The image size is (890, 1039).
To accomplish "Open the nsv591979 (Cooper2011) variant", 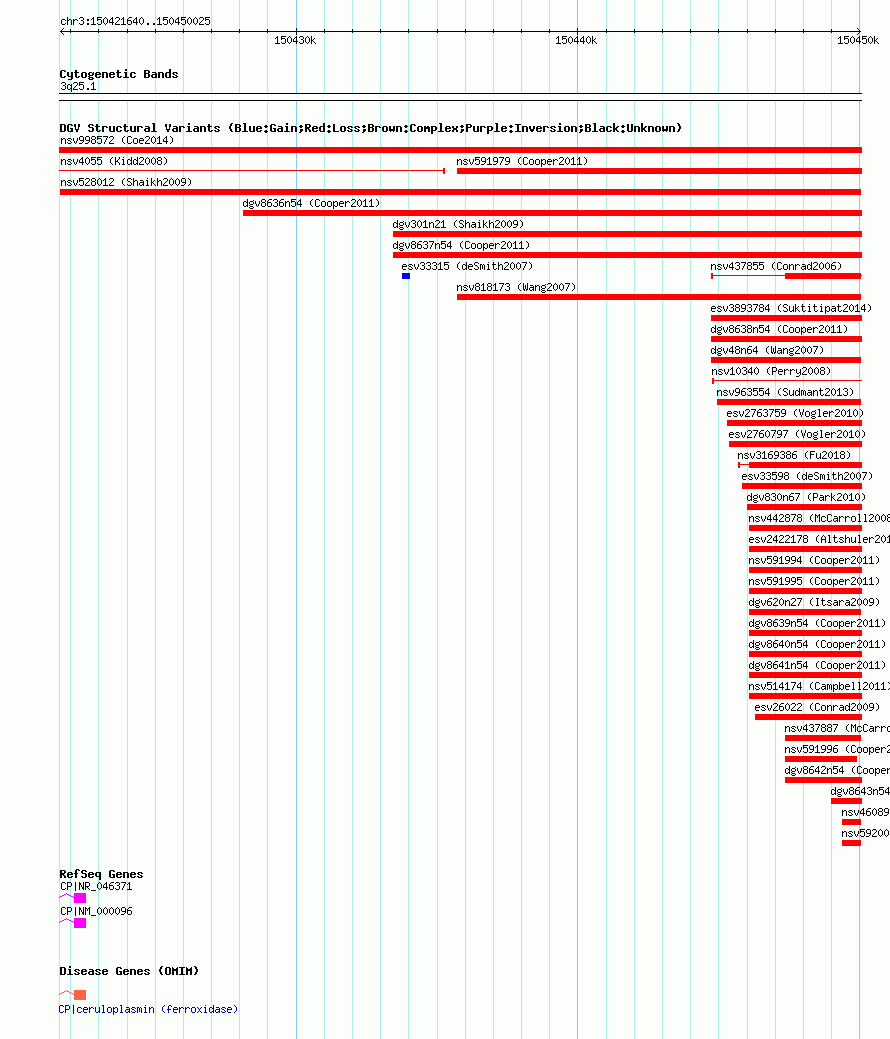I will coord(522,161).
